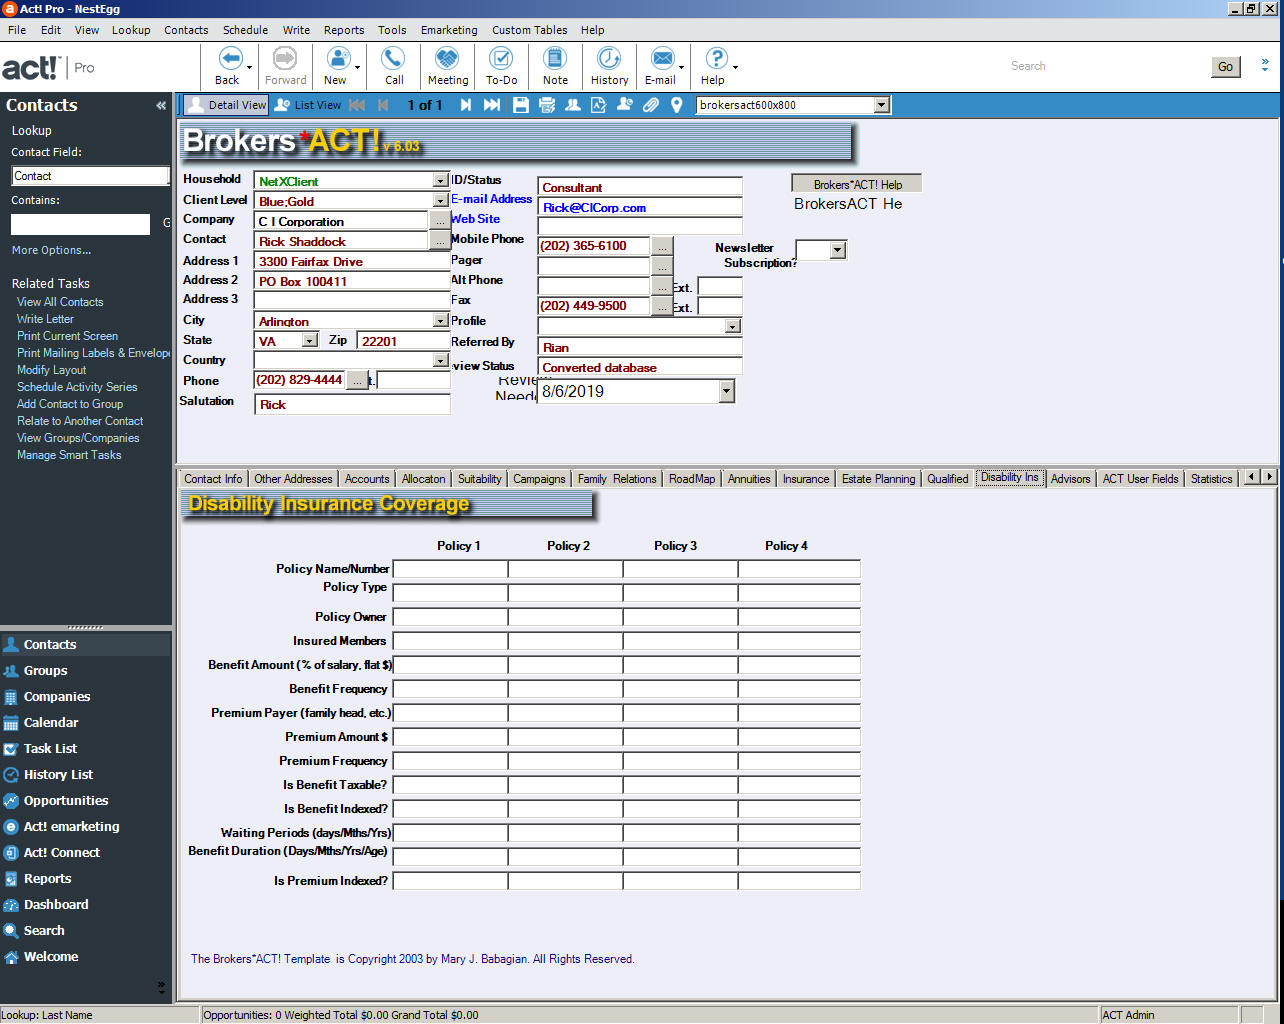Switch to the Estate Planning tab
Viewport: 1284px width, 1024px height.
tap(878, 479)
